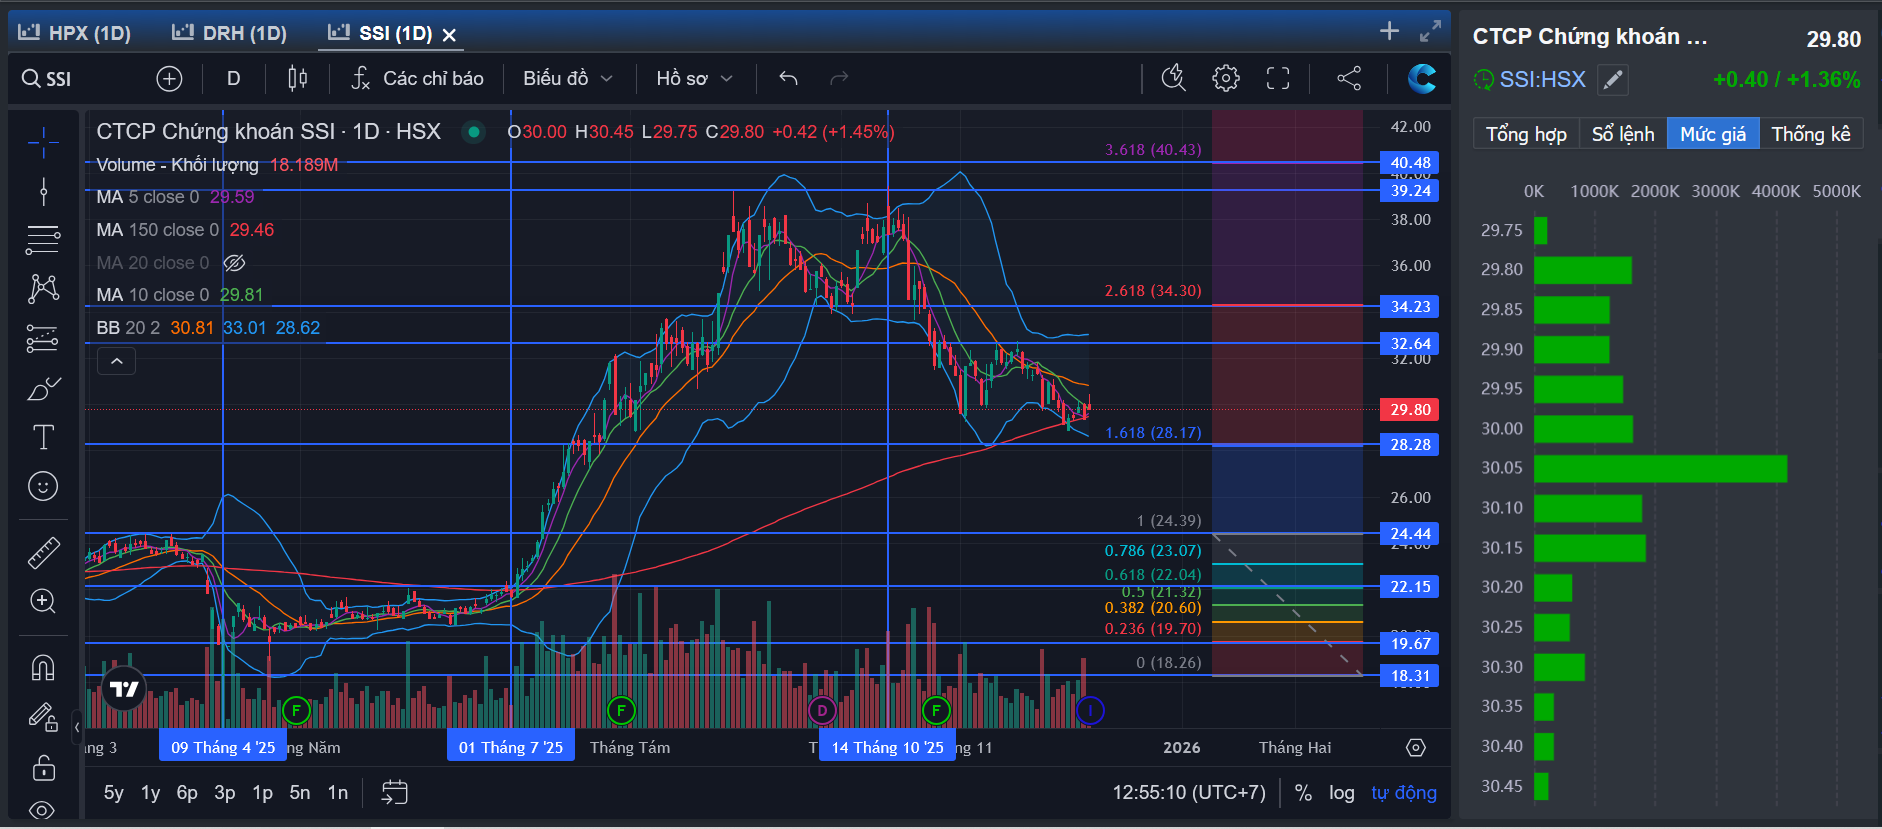This screenshot has width=1882, height=829.
Task: Toggle magnet mode for drawings
Action: 43,667
